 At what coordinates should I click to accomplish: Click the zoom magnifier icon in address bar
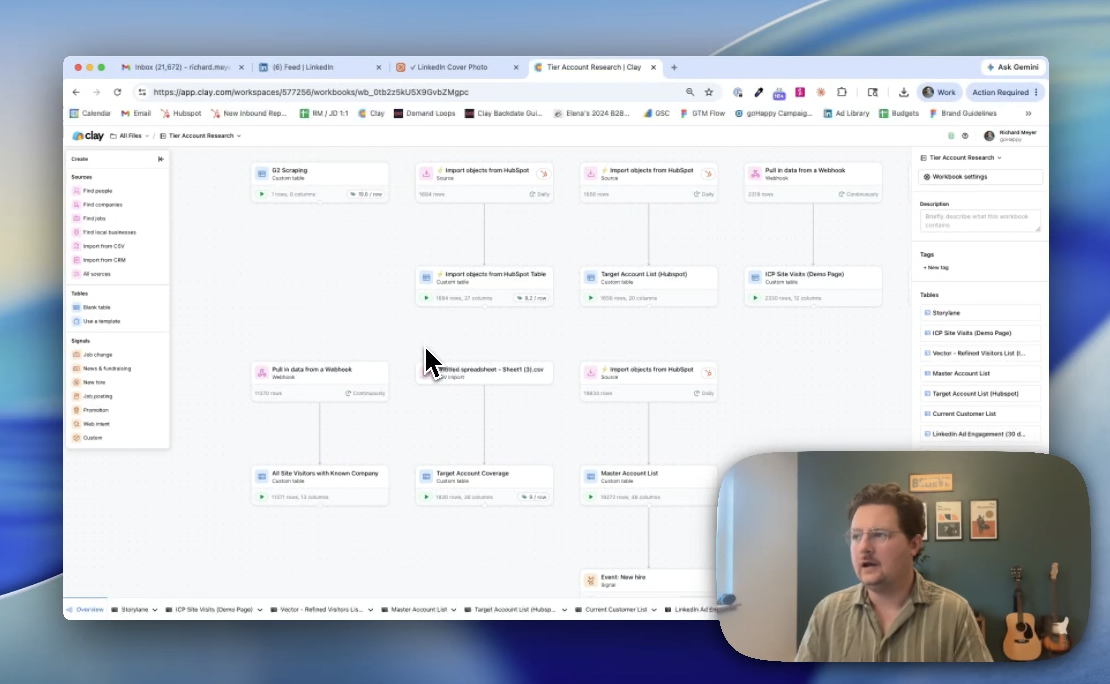point(690,92)
